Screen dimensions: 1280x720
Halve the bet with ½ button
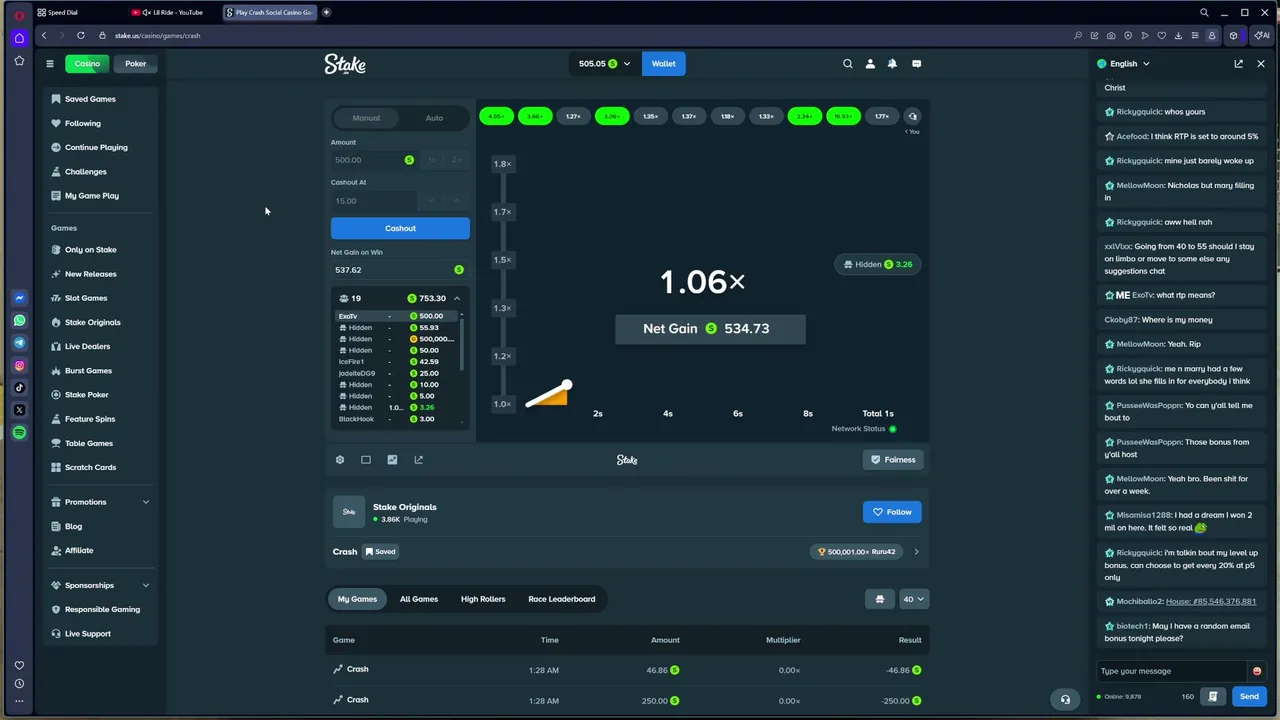click(431, 160)
